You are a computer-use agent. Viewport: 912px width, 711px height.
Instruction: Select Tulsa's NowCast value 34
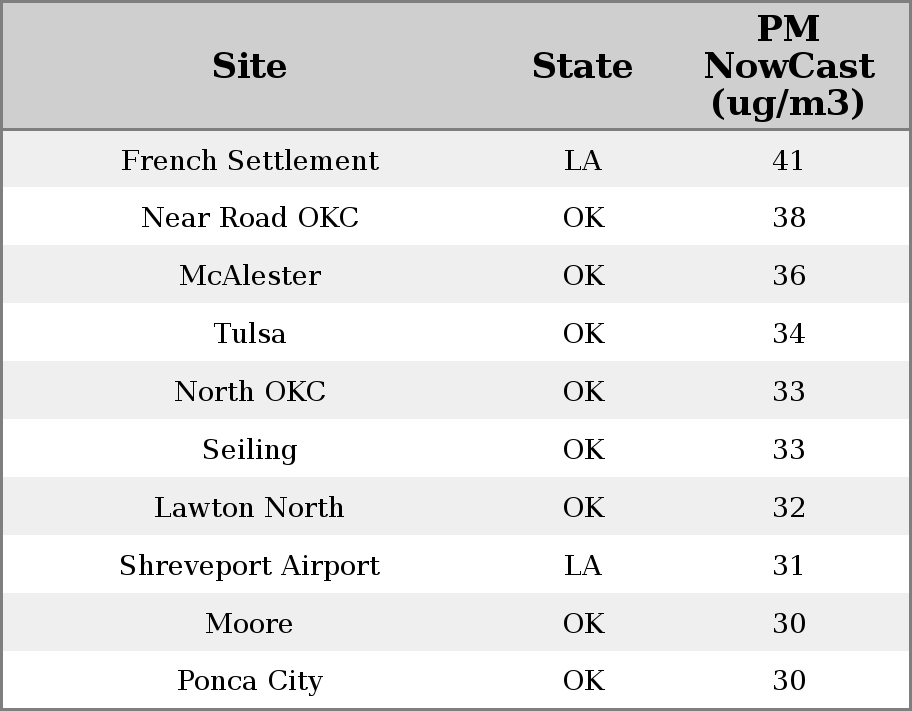pyautogui.click(x=788, y=334)
